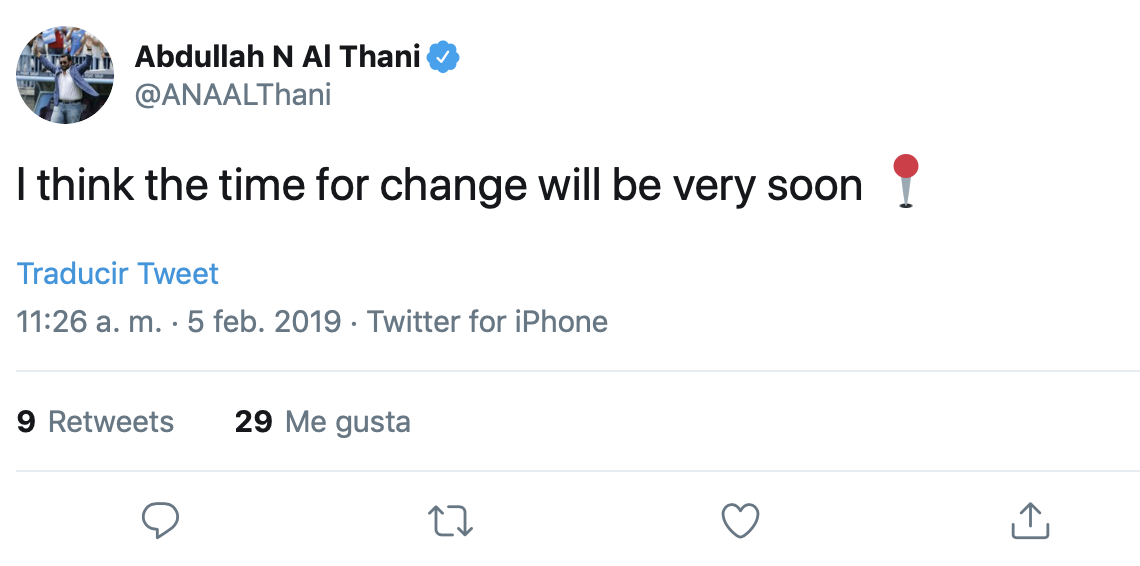This screenshot has height=566, width=1140.
Task: Like the tweet with the heart icon
Action: pyautogui.click(x=740, y=520)
